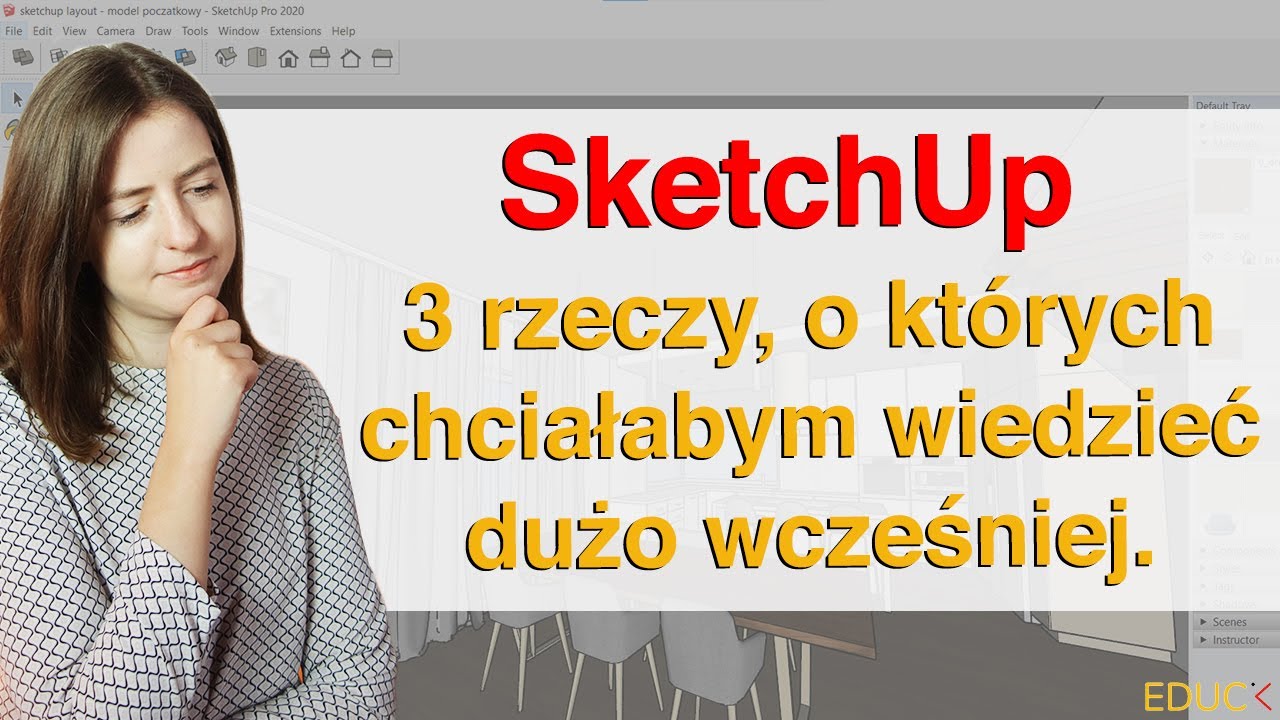Select the arrow Select tool

pos(15,99)
